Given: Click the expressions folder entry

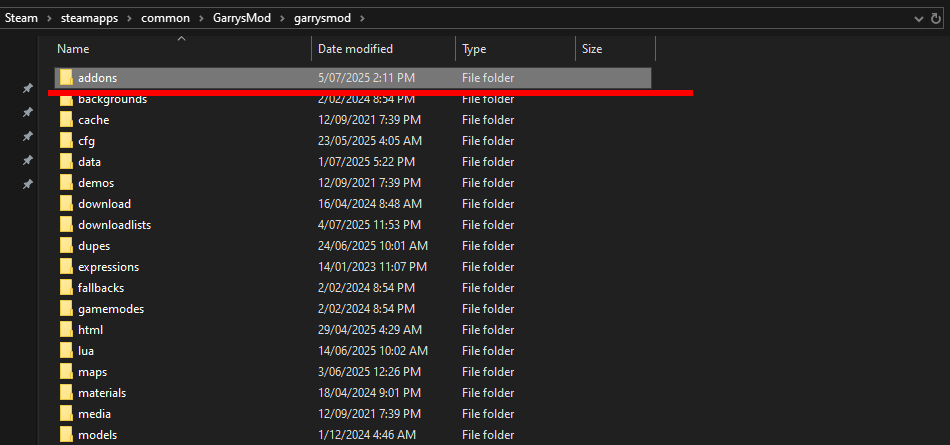Looking at the screenshot, I should coord(108,267).
